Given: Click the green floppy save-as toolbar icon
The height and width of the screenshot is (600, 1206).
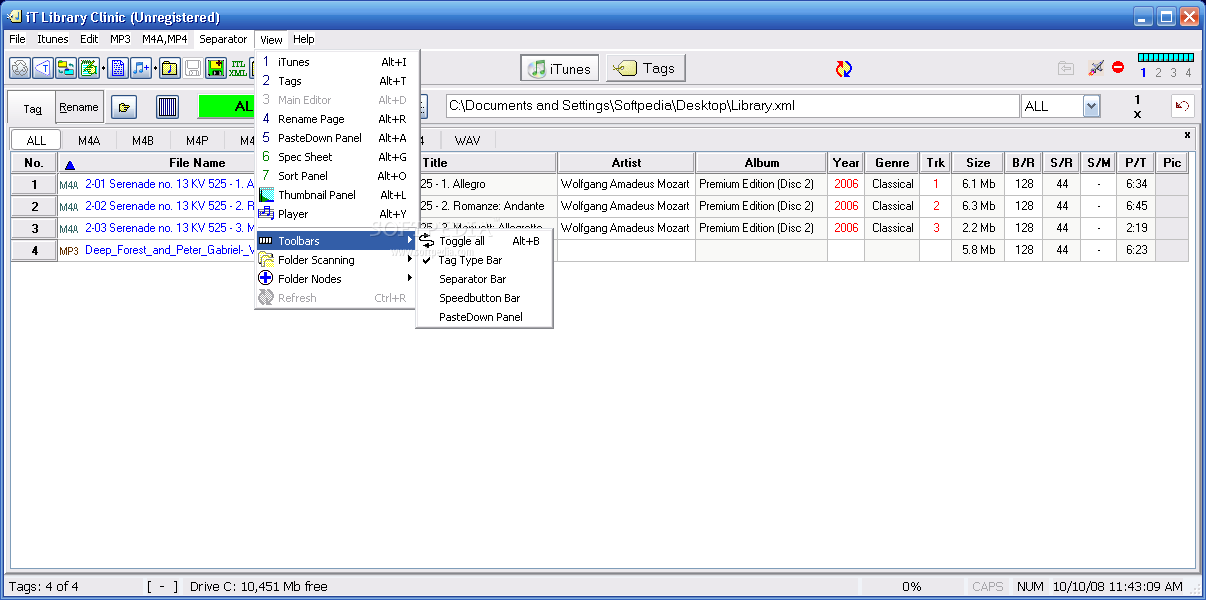Looking at the screenshot, I should coord(216,68).
